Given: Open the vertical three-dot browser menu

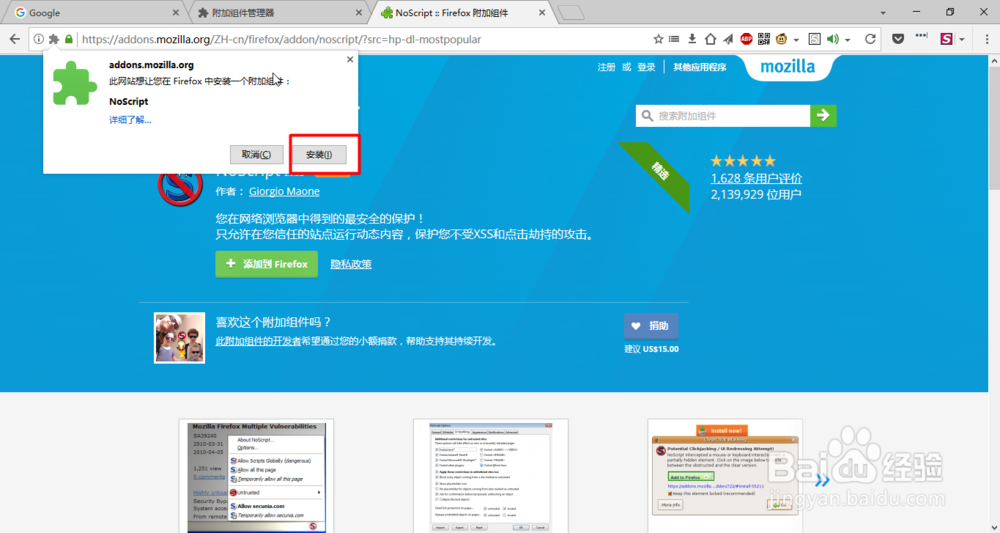Looking at the screenshot, I should 987,40.
